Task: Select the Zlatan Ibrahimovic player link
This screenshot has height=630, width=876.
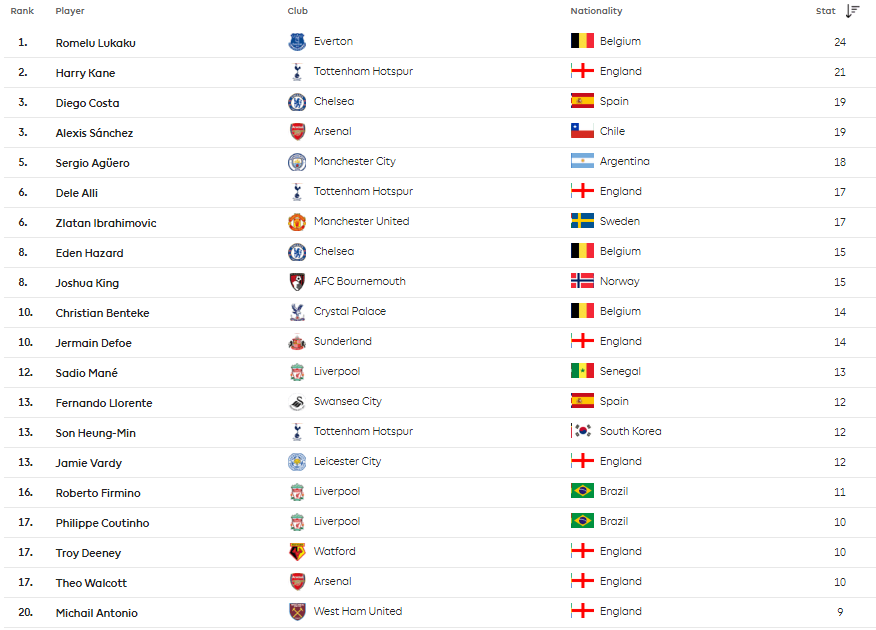Action: tap(106, 223)
